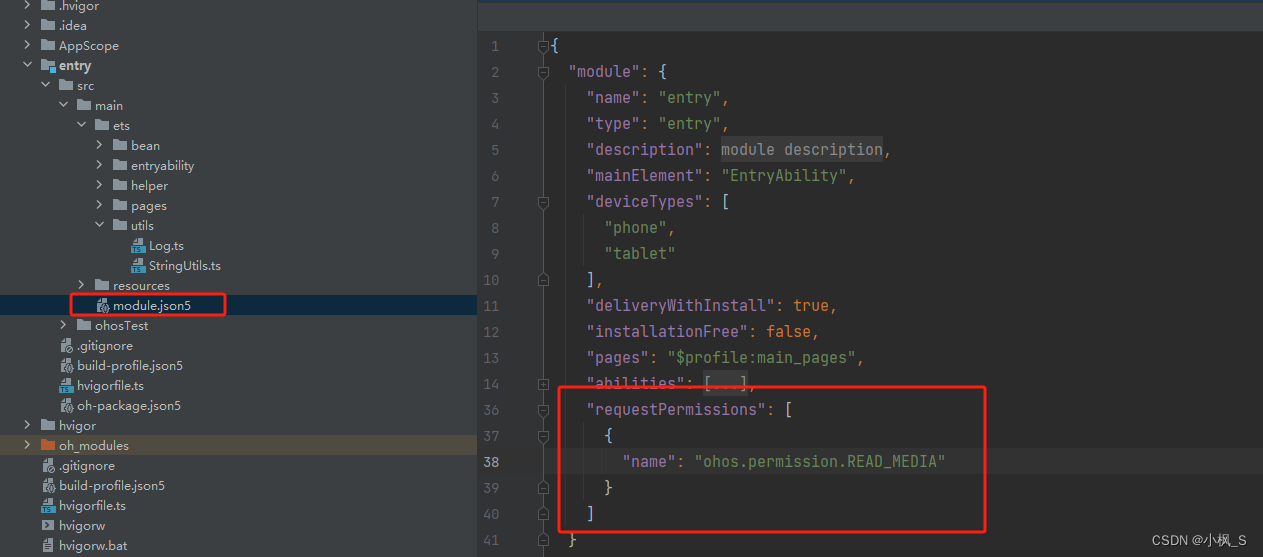1263x557 pixels.
Task: Select oh-package.json5 in the tree
Action: (x=129, y=405)
